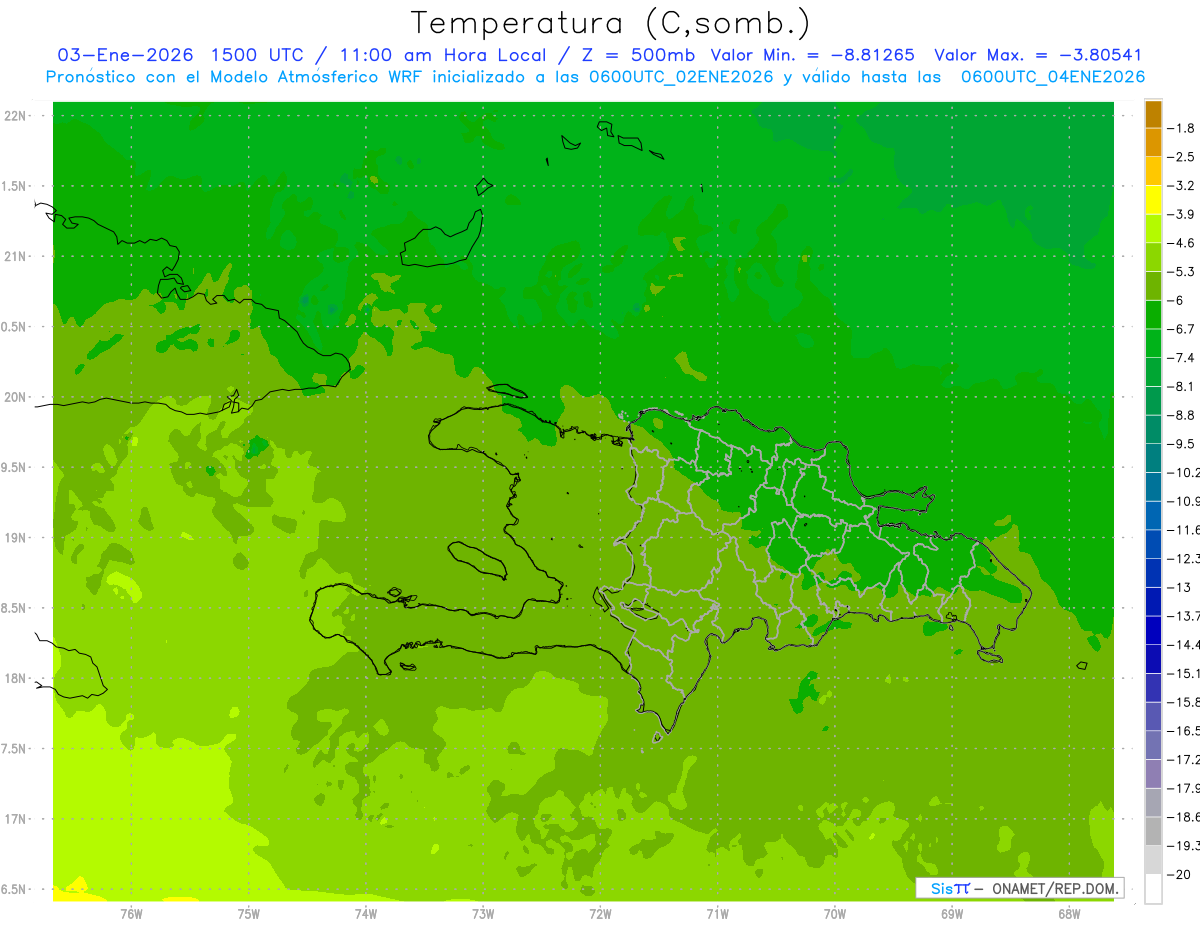Click the '-4.6' colorbar value
This screenshot has width=1200, height=927.
point(1182,243)
